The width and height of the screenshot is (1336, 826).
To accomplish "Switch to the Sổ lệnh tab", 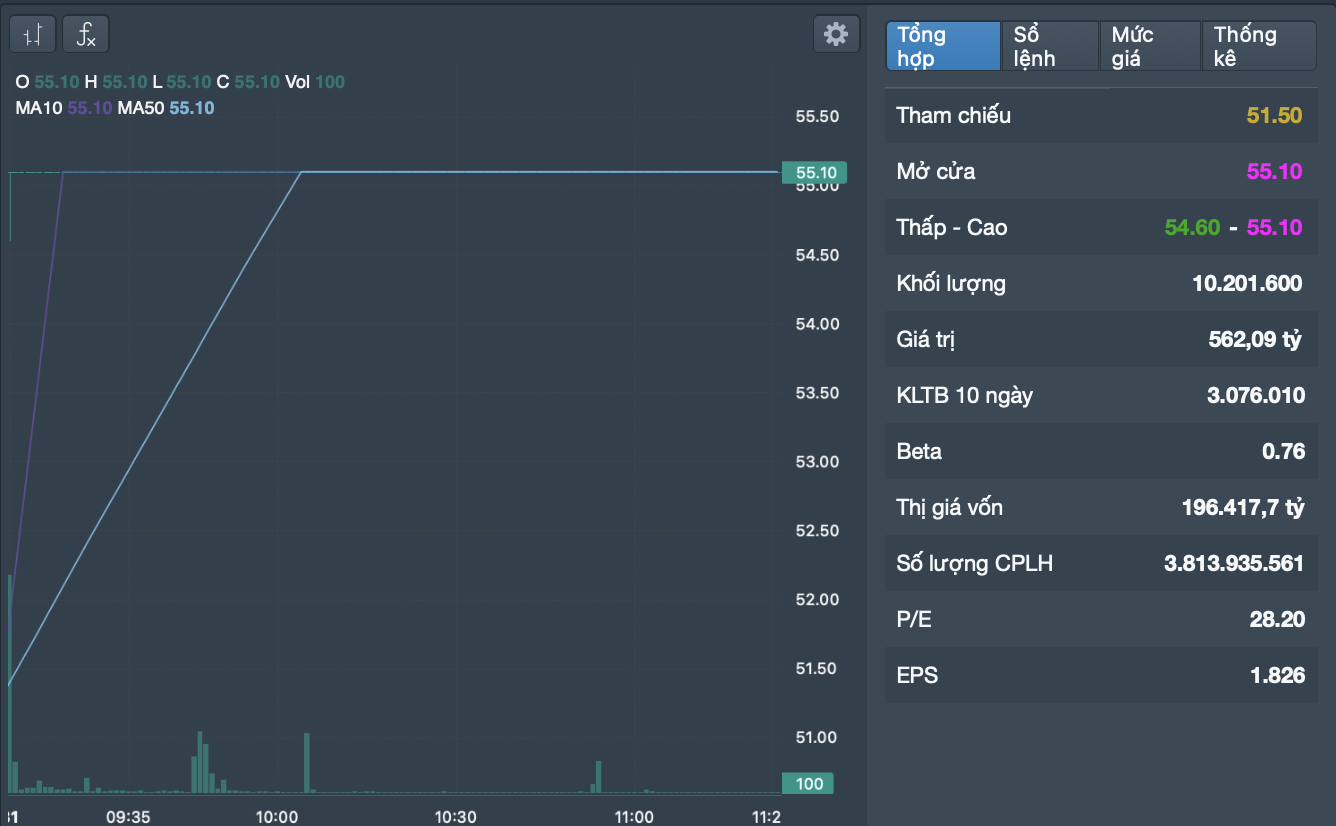I will pyautogui.click(x=1049, y=47).
